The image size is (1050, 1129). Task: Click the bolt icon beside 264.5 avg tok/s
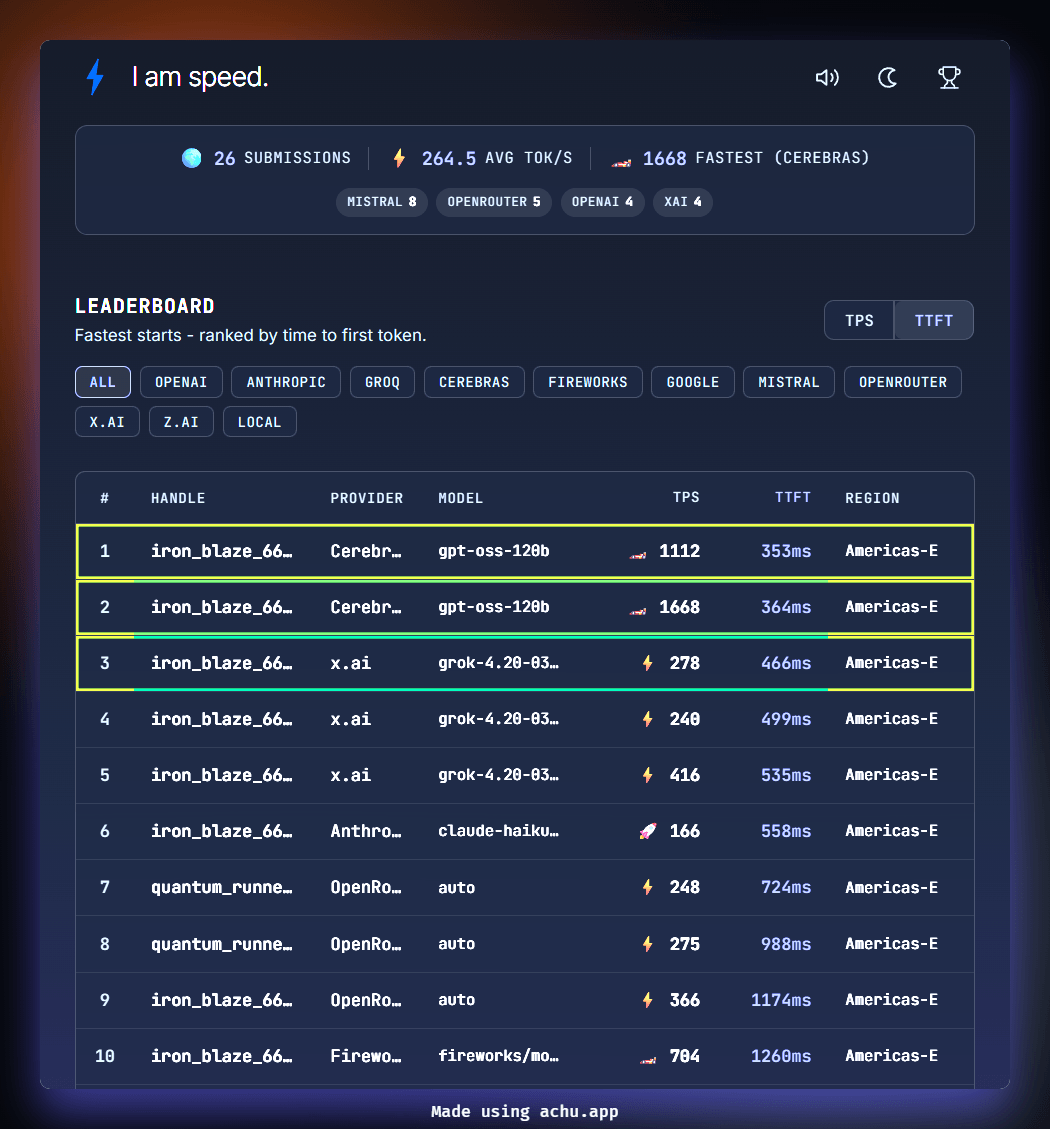point(400,158)
